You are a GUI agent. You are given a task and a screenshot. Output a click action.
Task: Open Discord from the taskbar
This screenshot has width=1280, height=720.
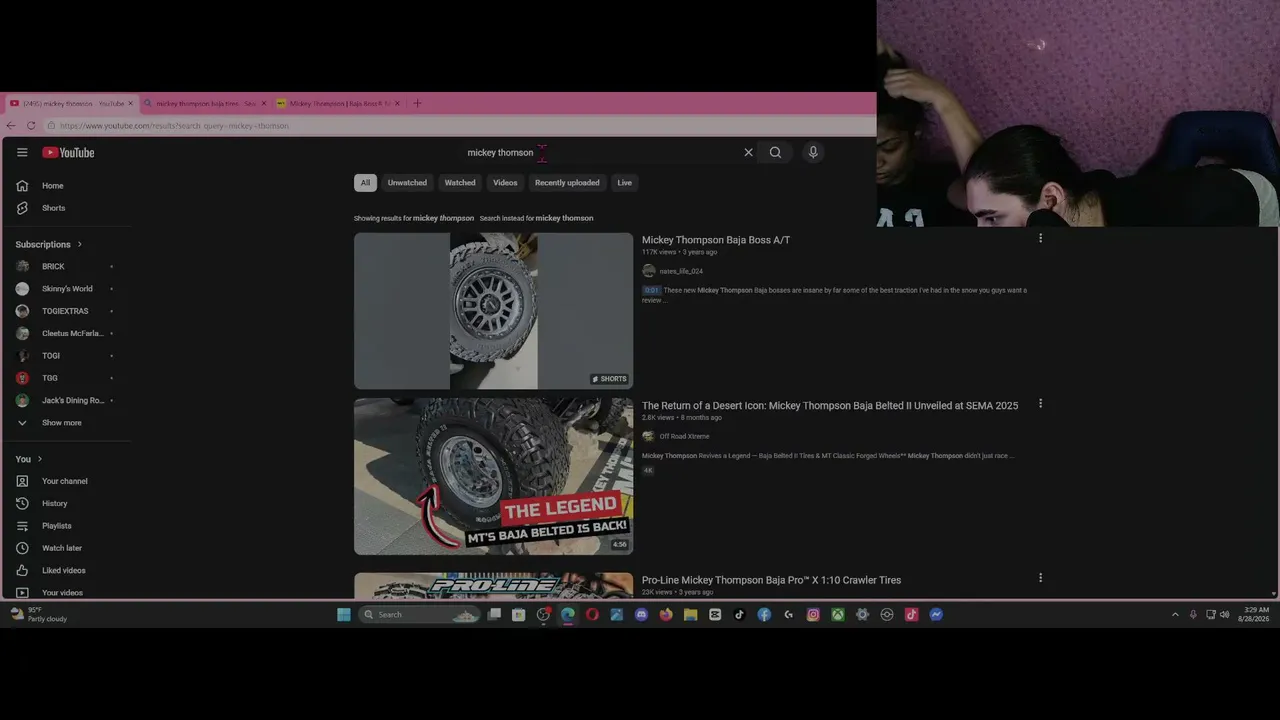[641, 614]
